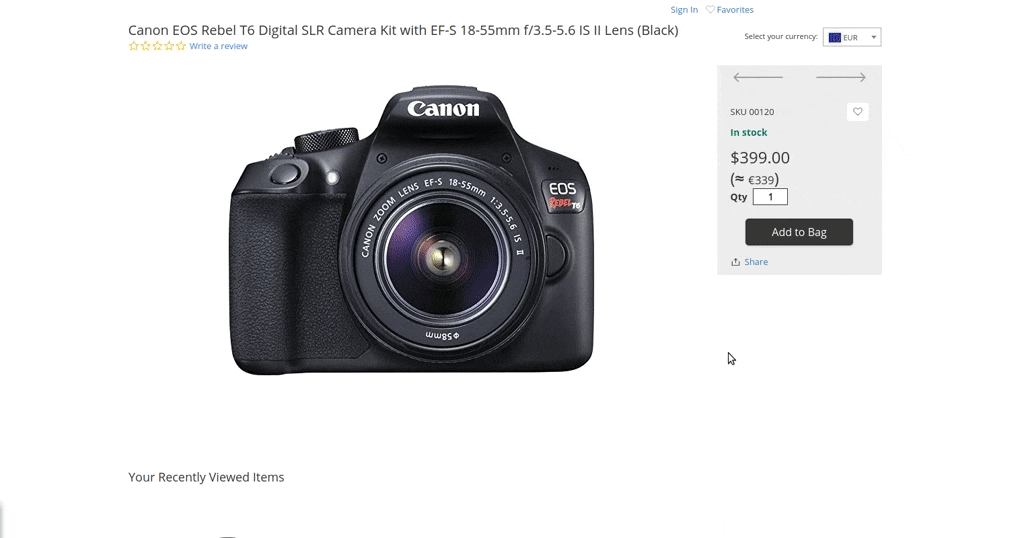Rate product with the fifth star

[181, 46]
